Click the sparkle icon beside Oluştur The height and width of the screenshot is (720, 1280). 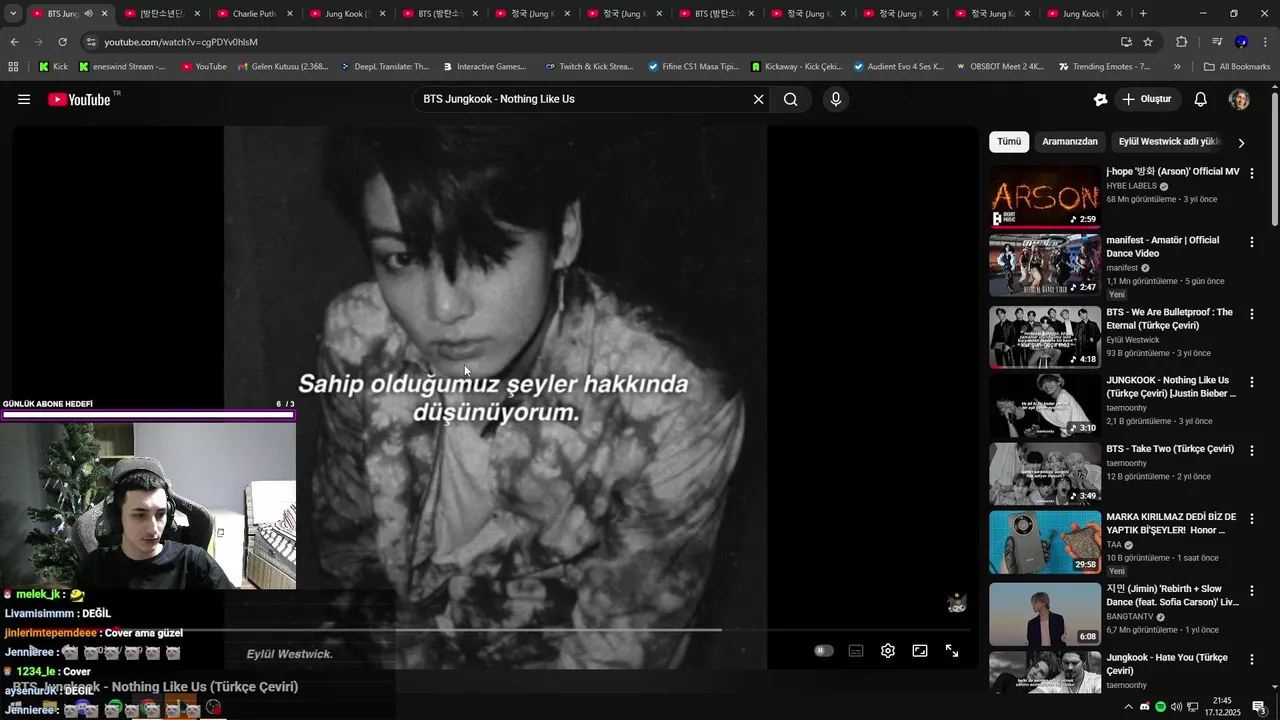(x=1100, y=99)
